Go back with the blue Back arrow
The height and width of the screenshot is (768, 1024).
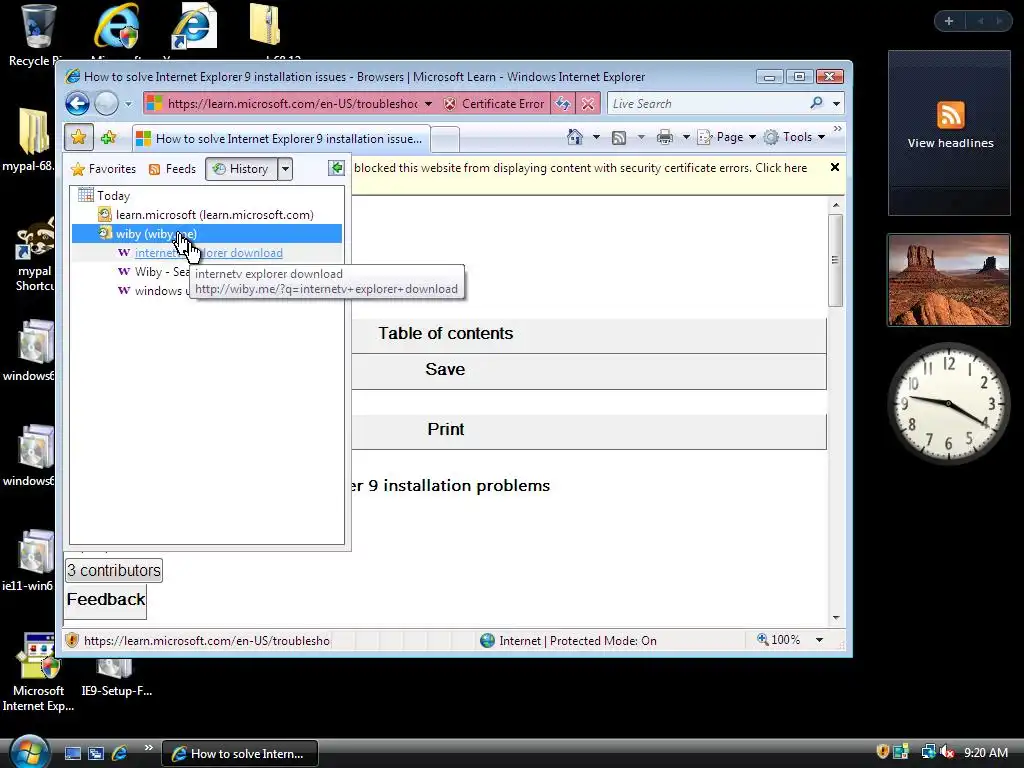77,103
